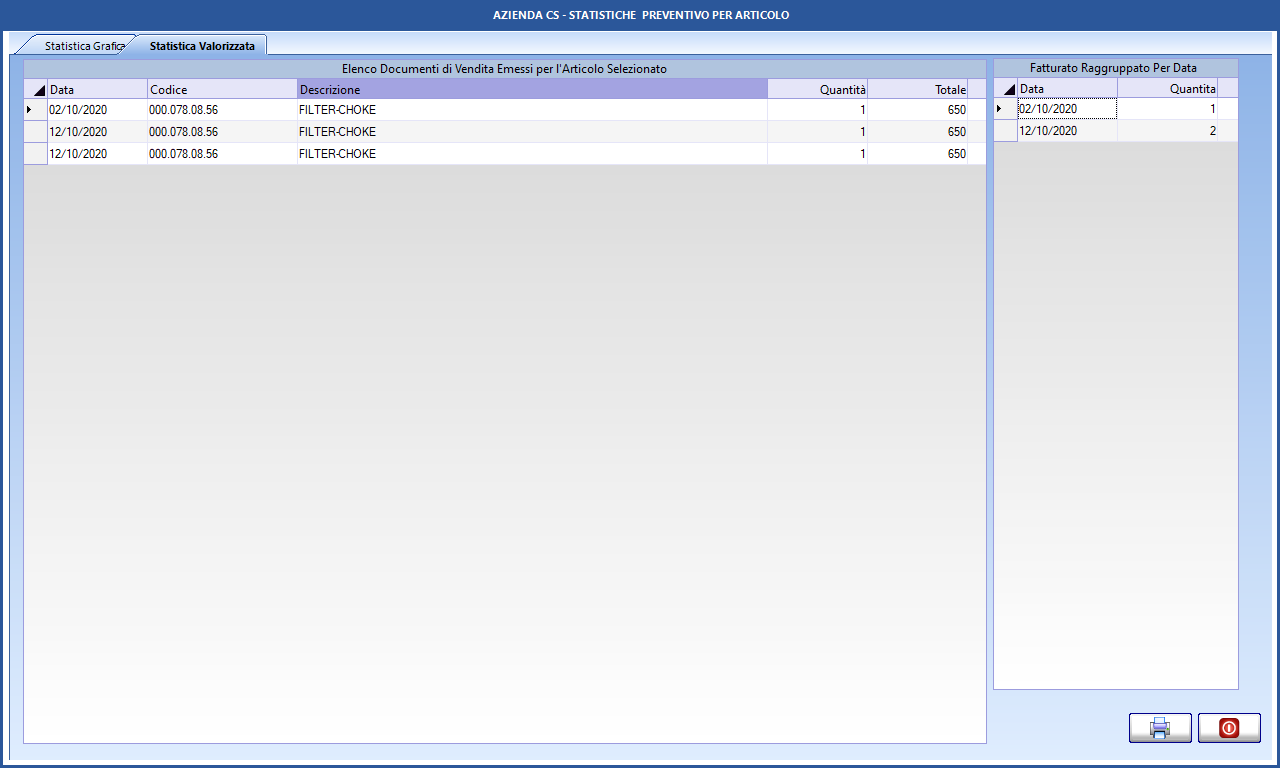The image size is (1280, 768).
Task: Click the select-all corner of Fatturato grid
Action: pyautogui.click(x=1006, y=89)
